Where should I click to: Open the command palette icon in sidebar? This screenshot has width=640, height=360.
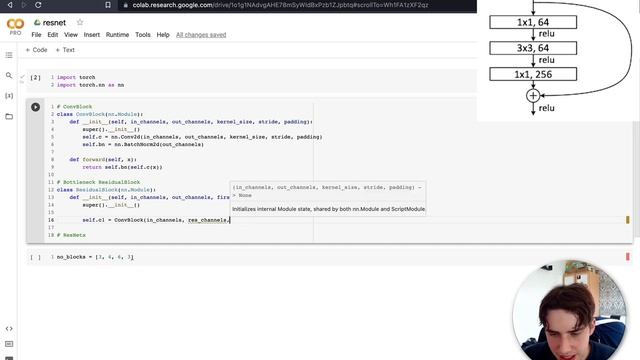coord(9,344)
